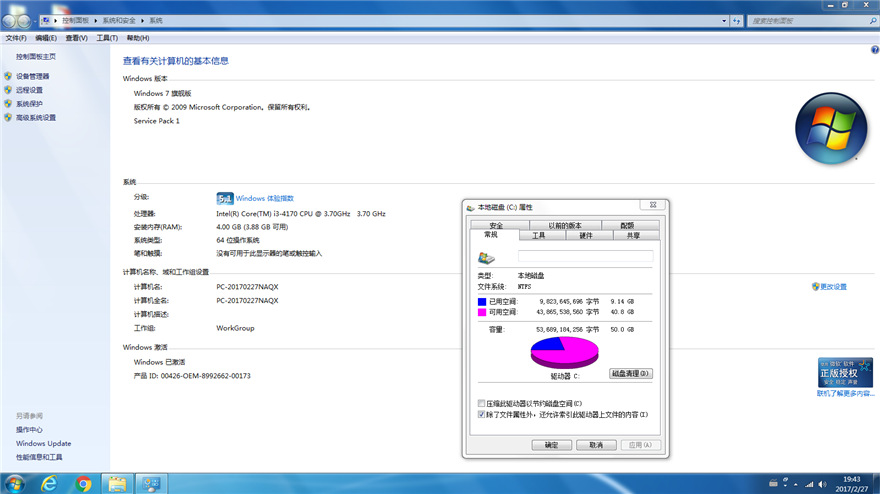Open the 查看(V) menu
The image size is (880, 494).
point(76,38)
